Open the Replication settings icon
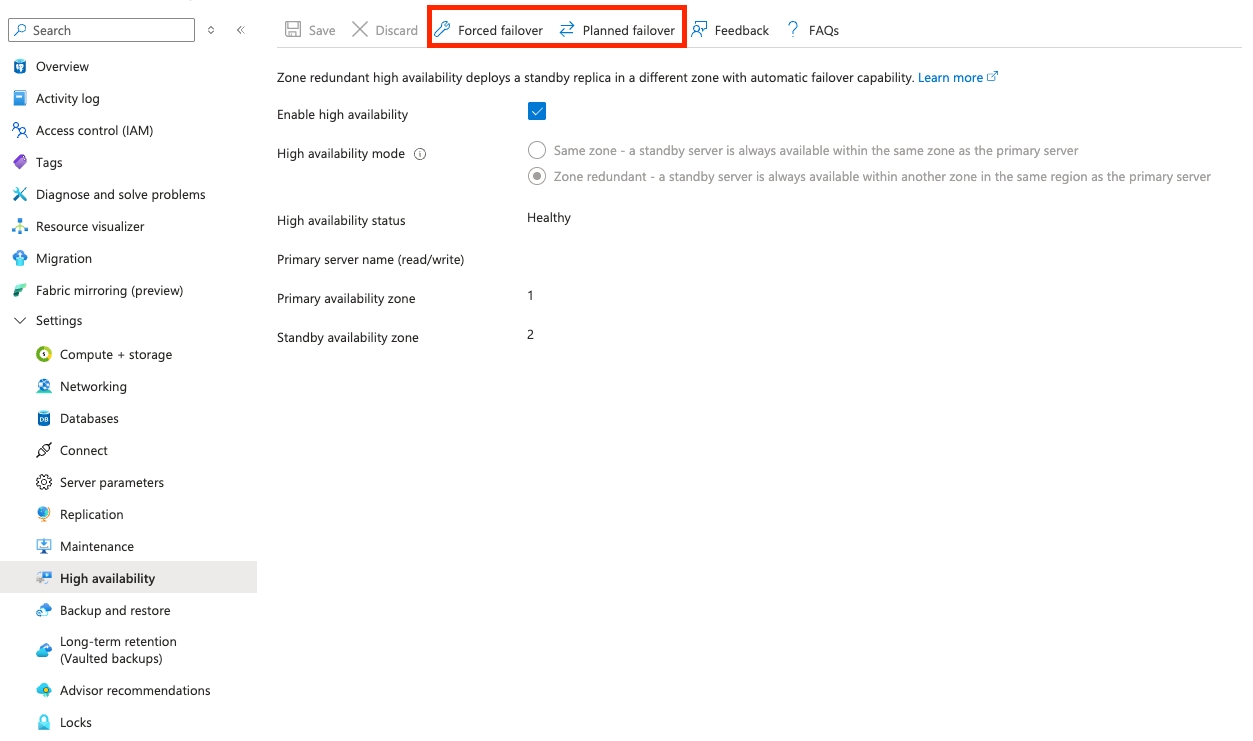Screen dimensions: 1253x741 (43, 514)
